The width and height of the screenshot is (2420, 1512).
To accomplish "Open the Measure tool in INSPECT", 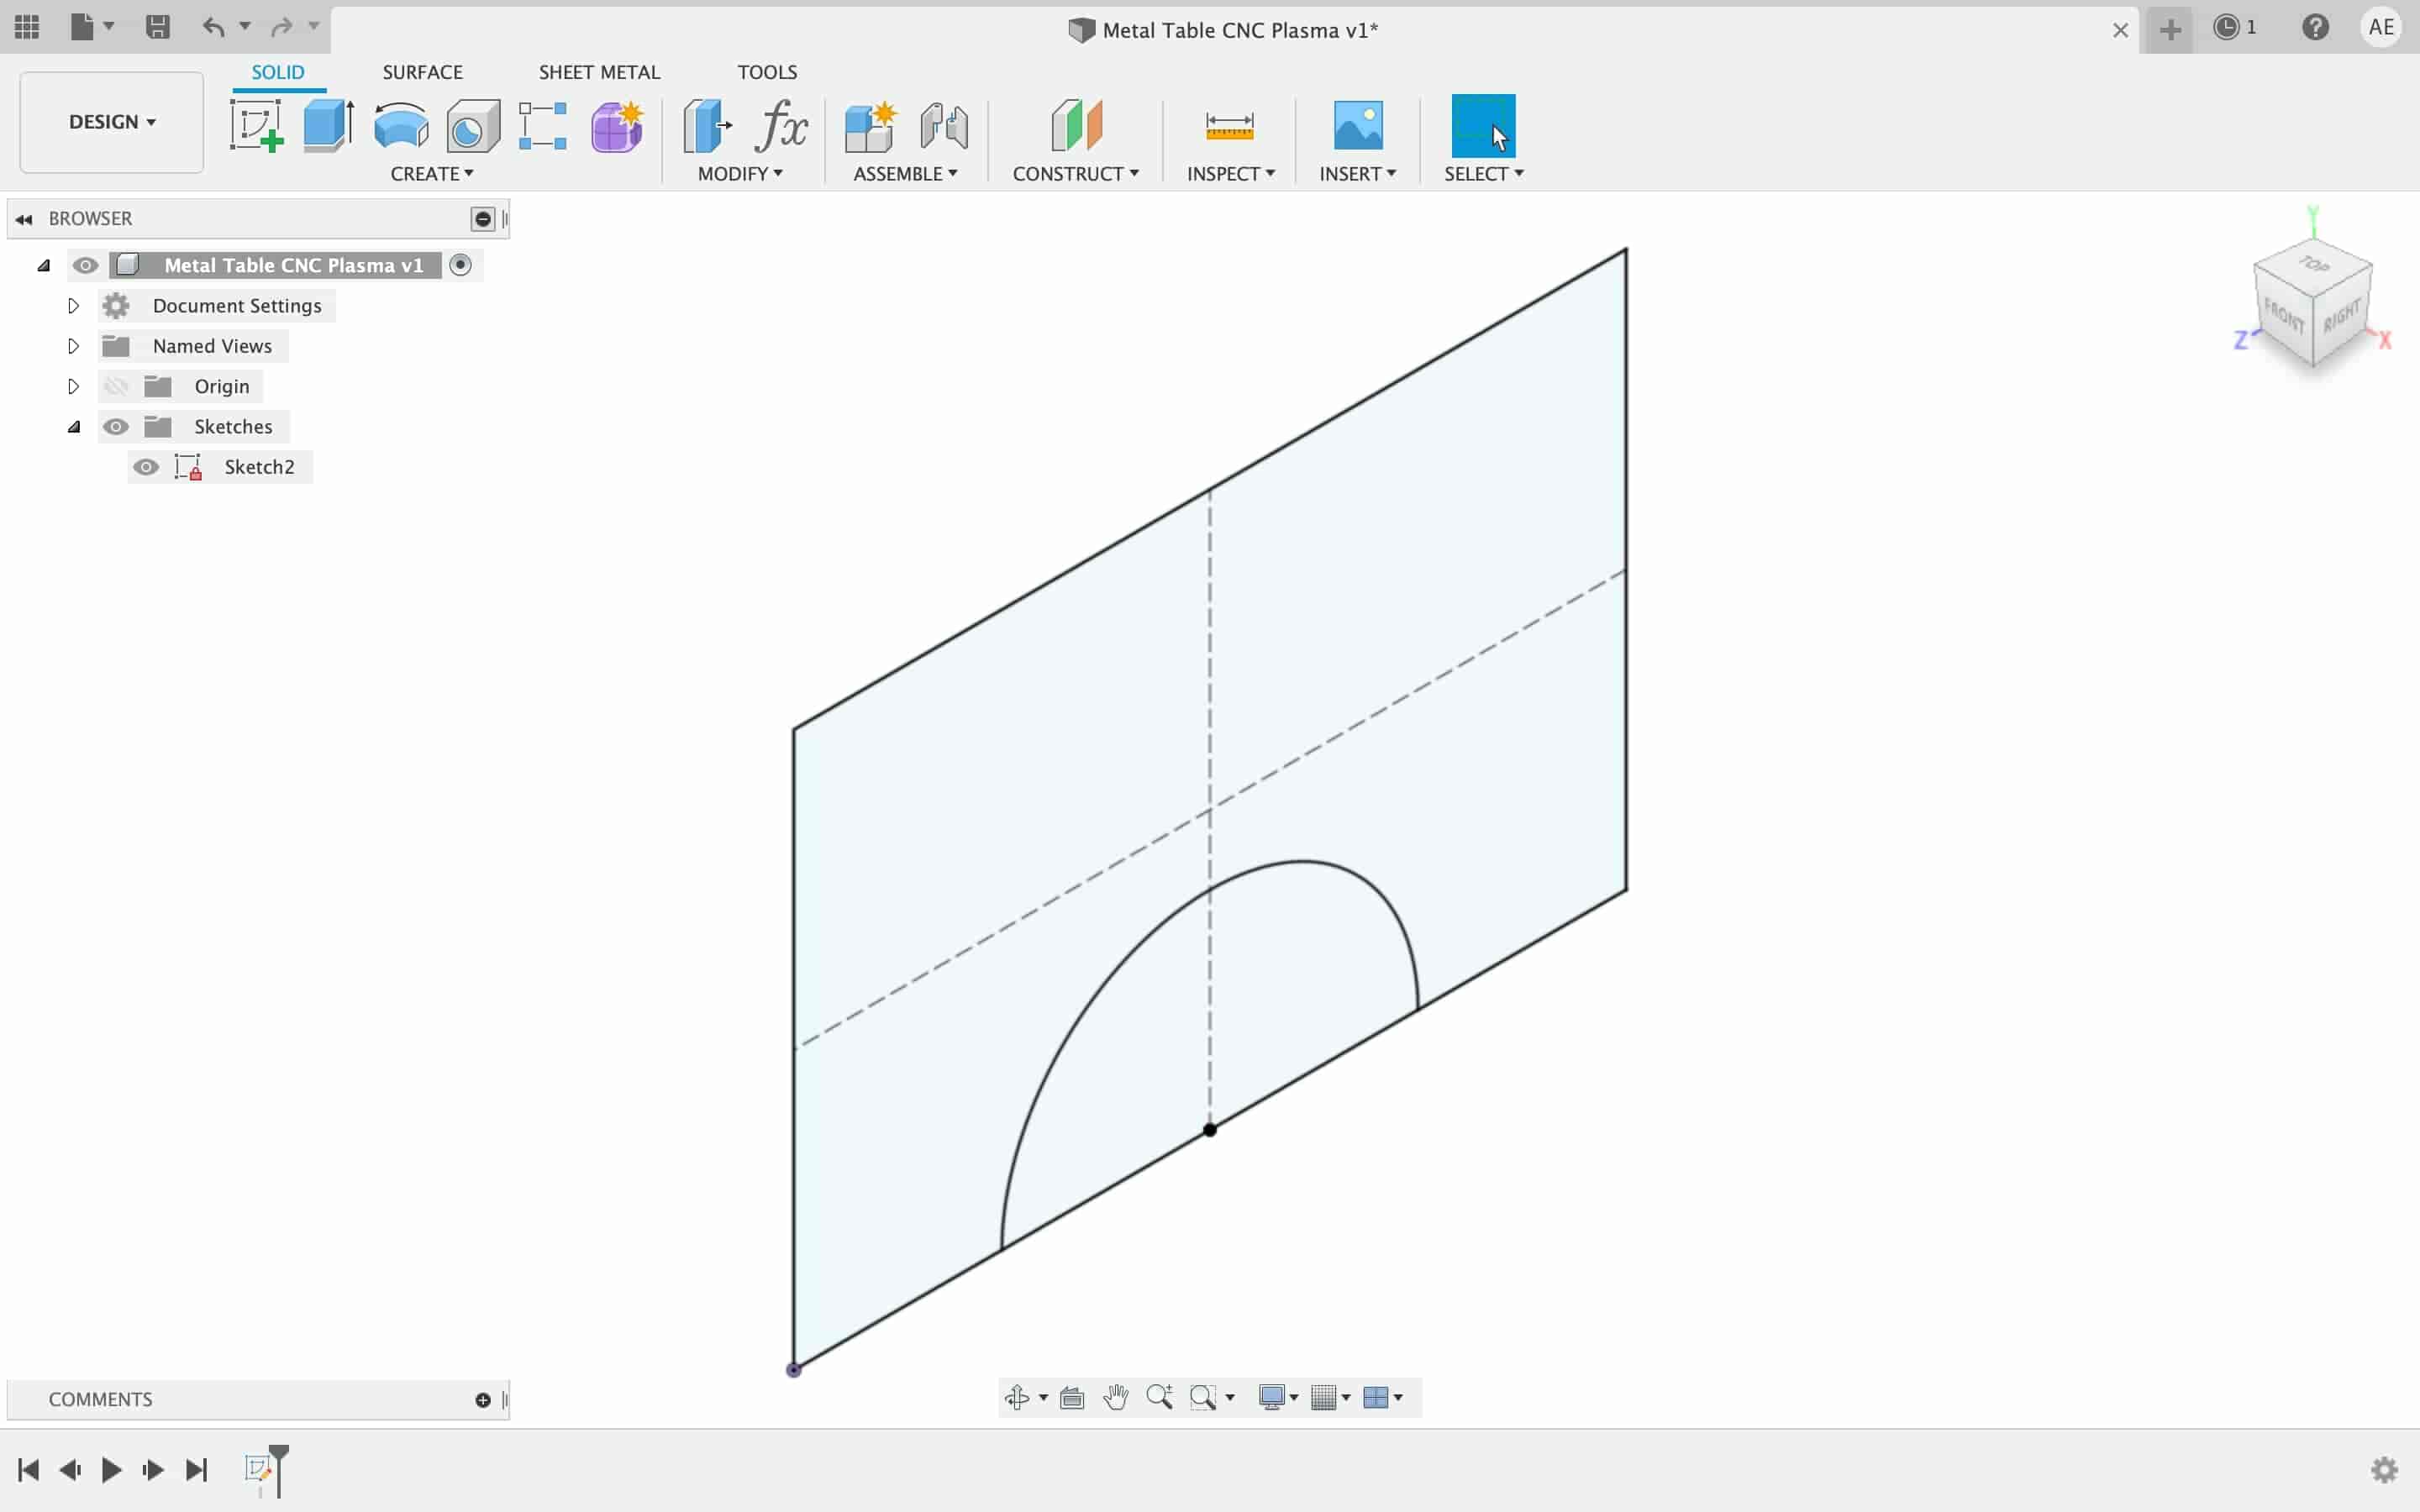I will 1230,123.
